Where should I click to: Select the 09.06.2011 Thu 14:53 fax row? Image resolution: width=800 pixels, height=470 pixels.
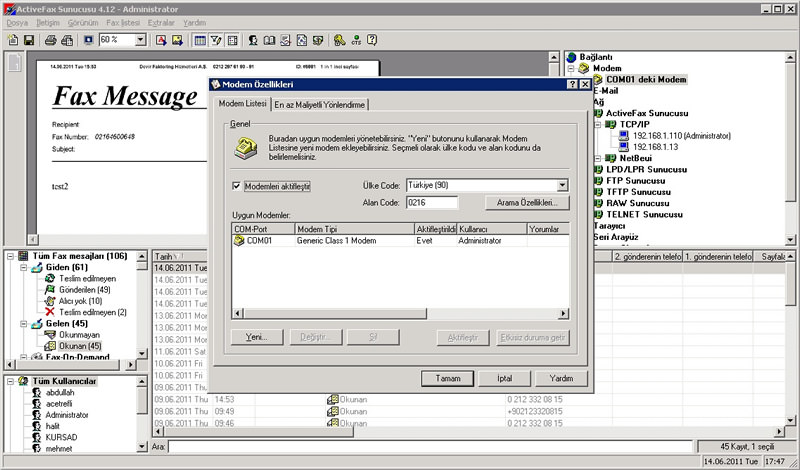point(468,400)
